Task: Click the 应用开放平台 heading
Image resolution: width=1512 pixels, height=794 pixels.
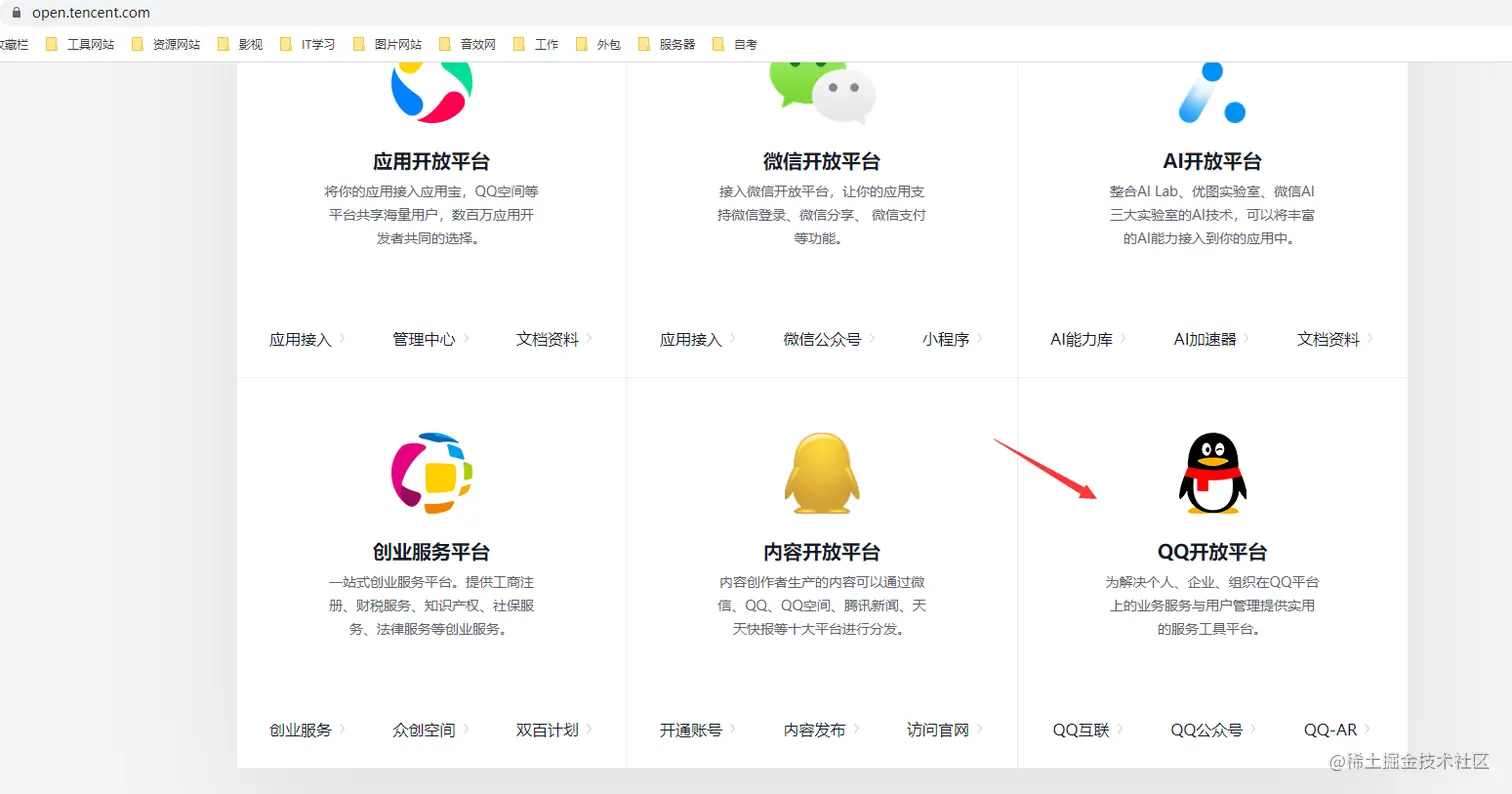Action: pos(431,162)
